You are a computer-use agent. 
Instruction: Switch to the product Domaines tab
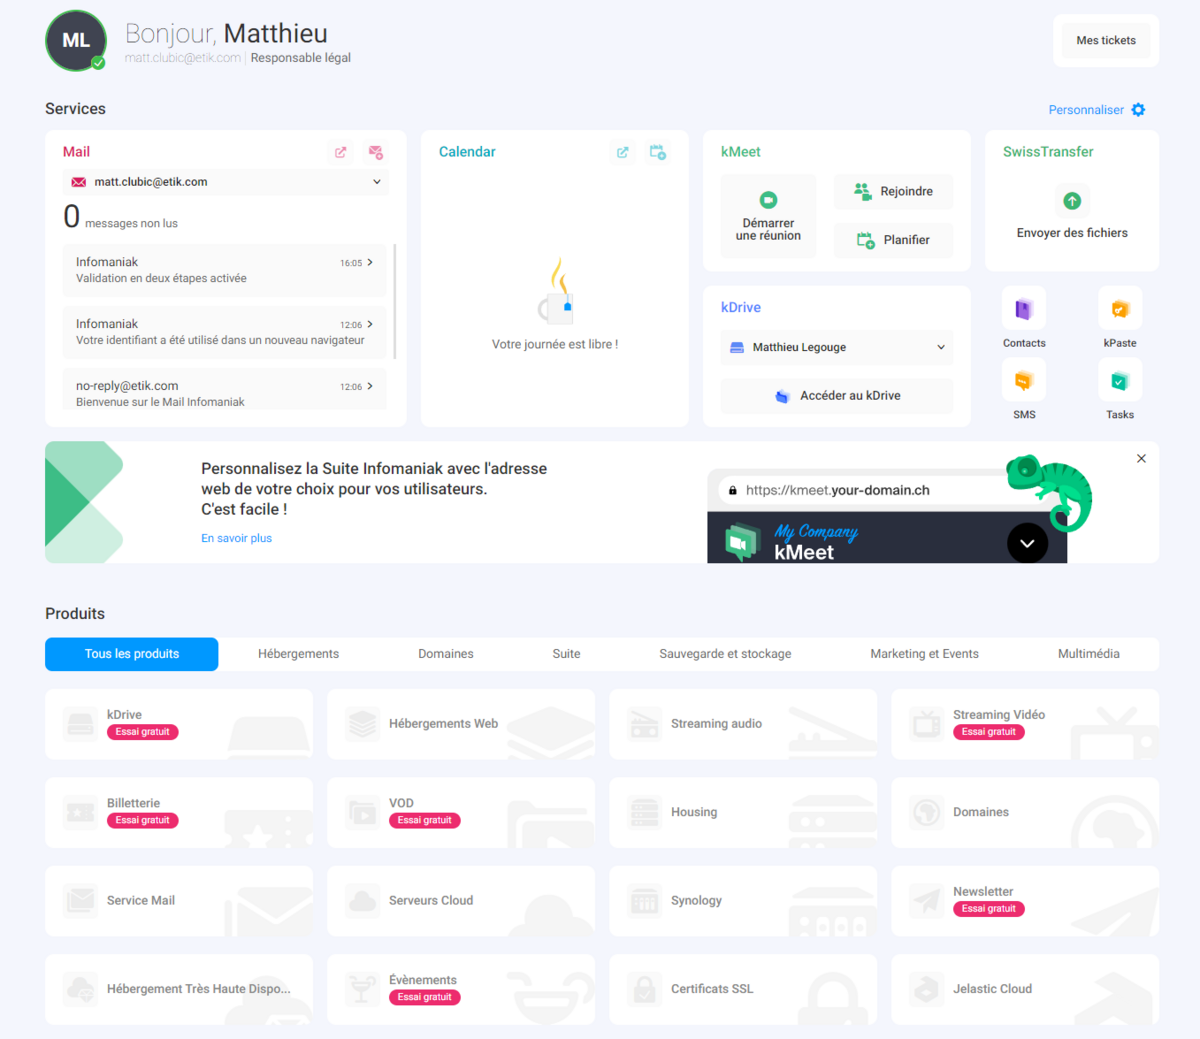(446, 654)
